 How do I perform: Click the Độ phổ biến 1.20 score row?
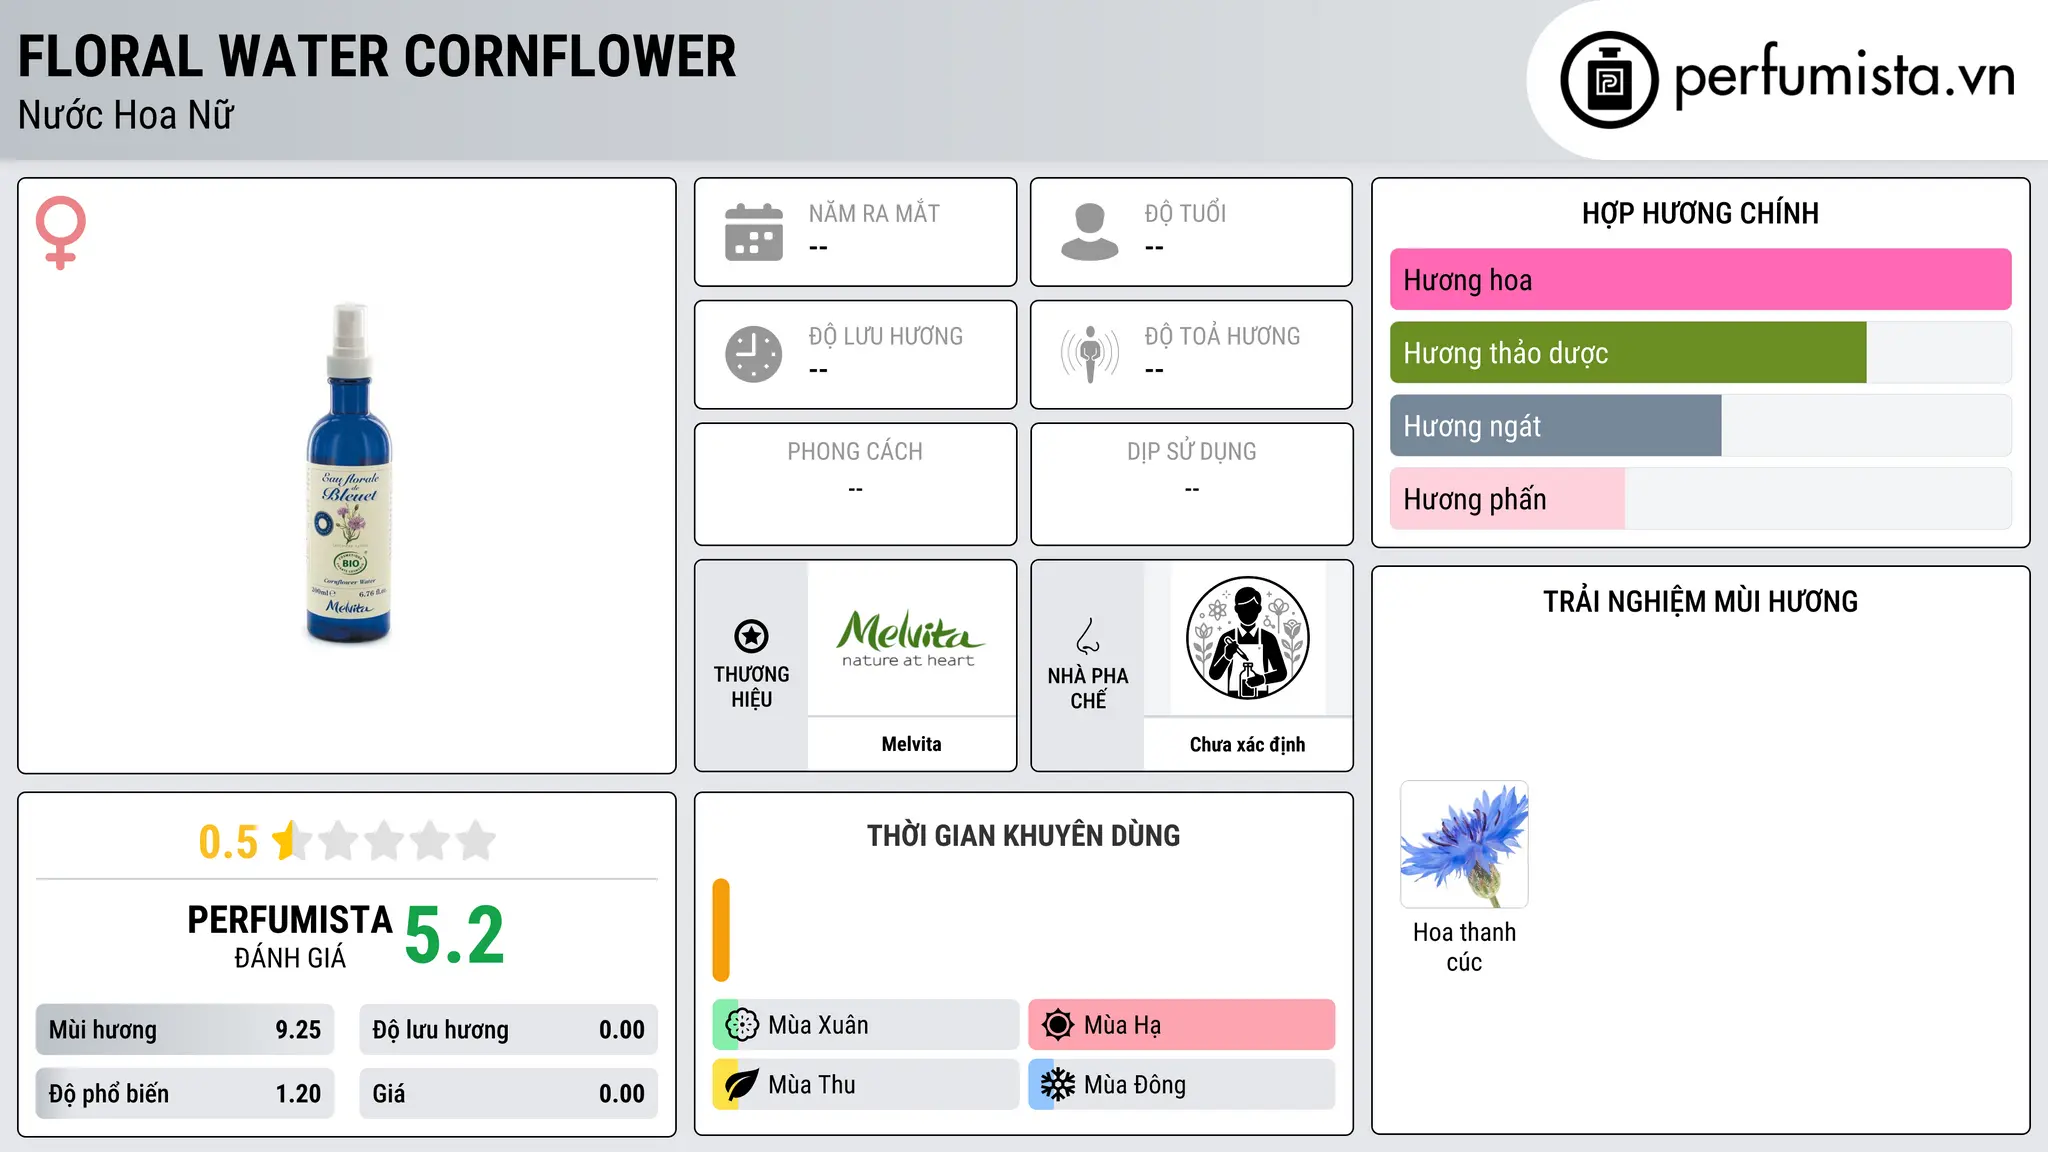point(185,1094)
